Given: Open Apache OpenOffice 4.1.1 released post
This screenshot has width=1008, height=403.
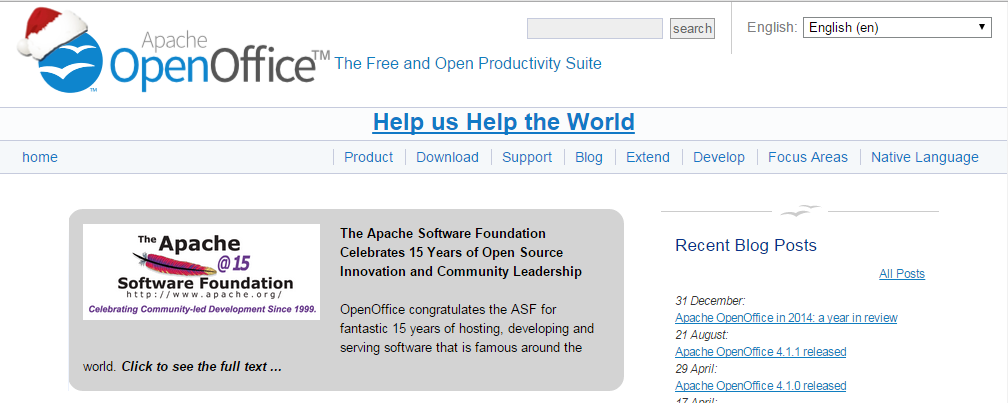Looking at the screenshot, I should 760,352.
